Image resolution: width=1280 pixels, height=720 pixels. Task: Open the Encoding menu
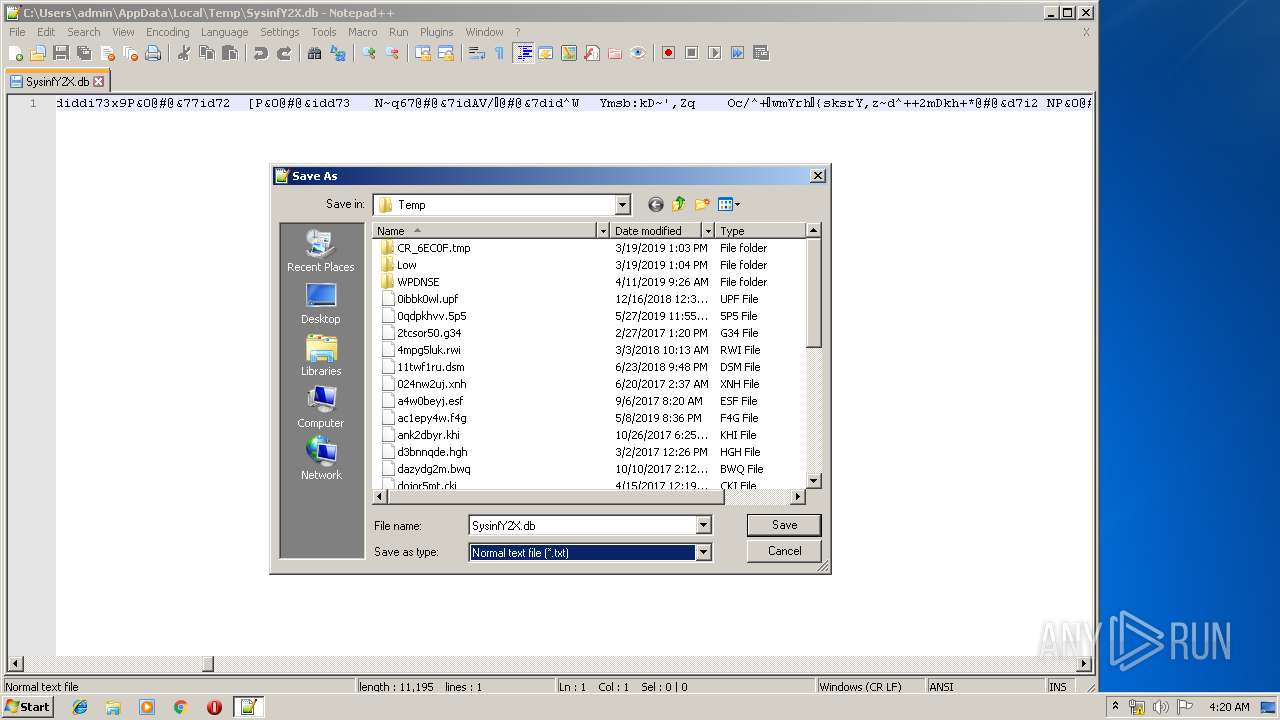tap(167, 32)
